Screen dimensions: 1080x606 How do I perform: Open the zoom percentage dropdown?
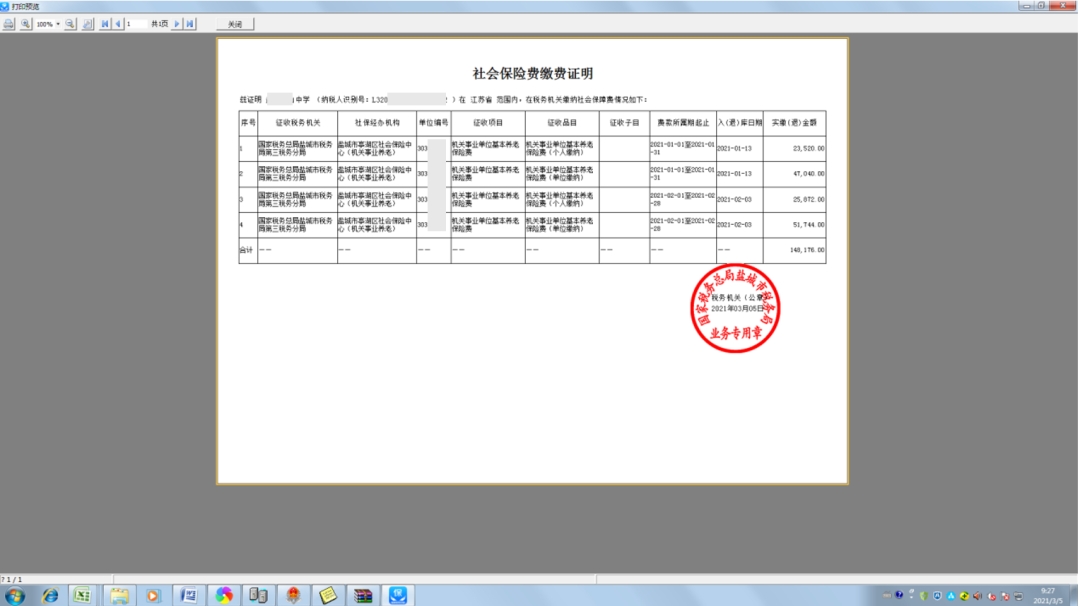click(58, 24)
